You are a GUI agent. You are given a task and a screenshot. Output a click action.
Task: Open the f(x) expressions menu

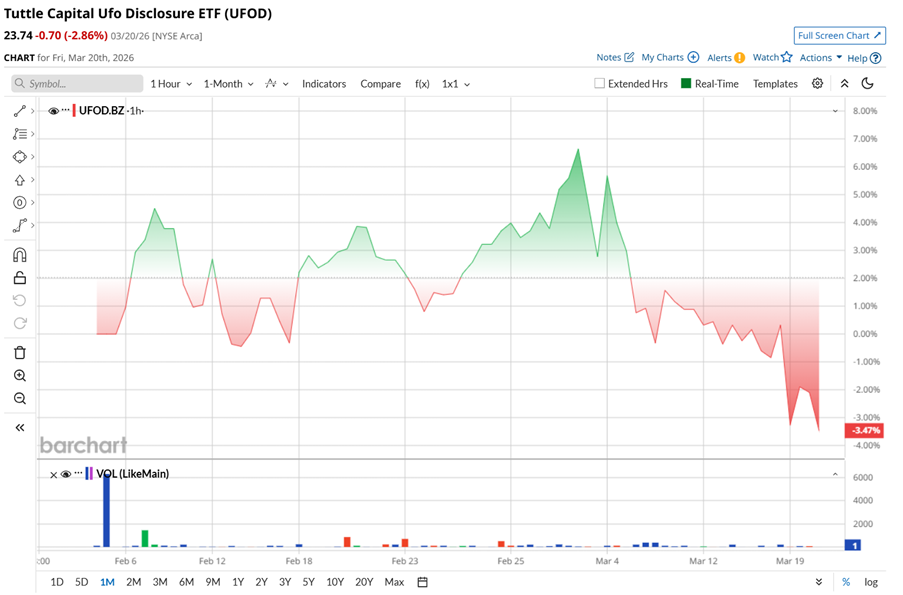click(422, 84)
